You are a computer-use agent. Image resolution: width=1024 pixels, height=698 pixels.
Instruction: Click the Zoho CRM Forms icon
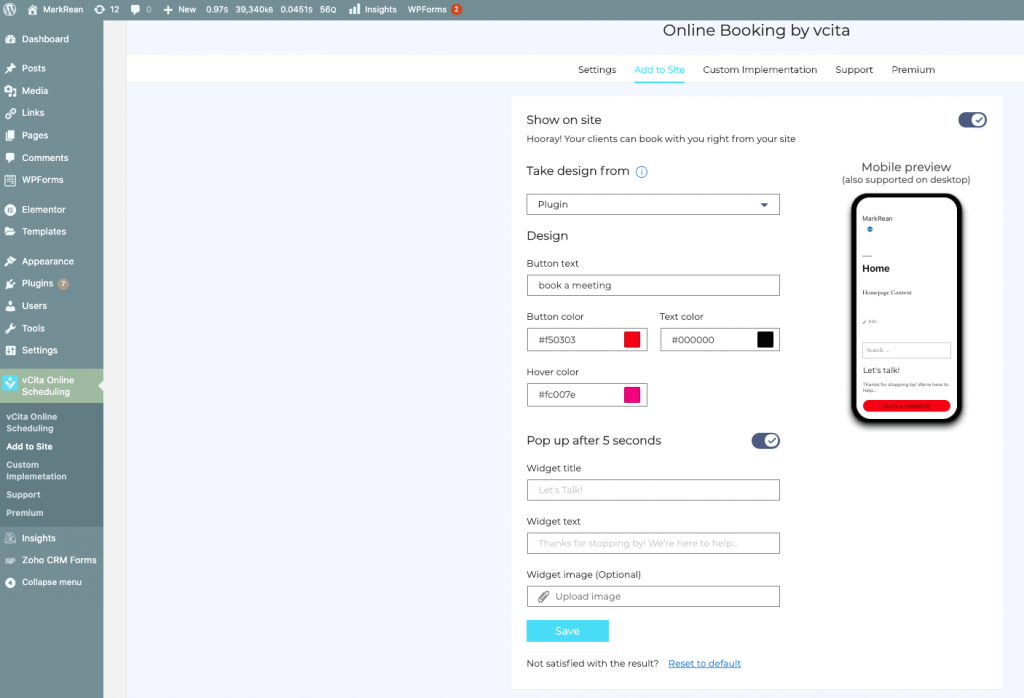pyautogui.click(x=10, y=561)
